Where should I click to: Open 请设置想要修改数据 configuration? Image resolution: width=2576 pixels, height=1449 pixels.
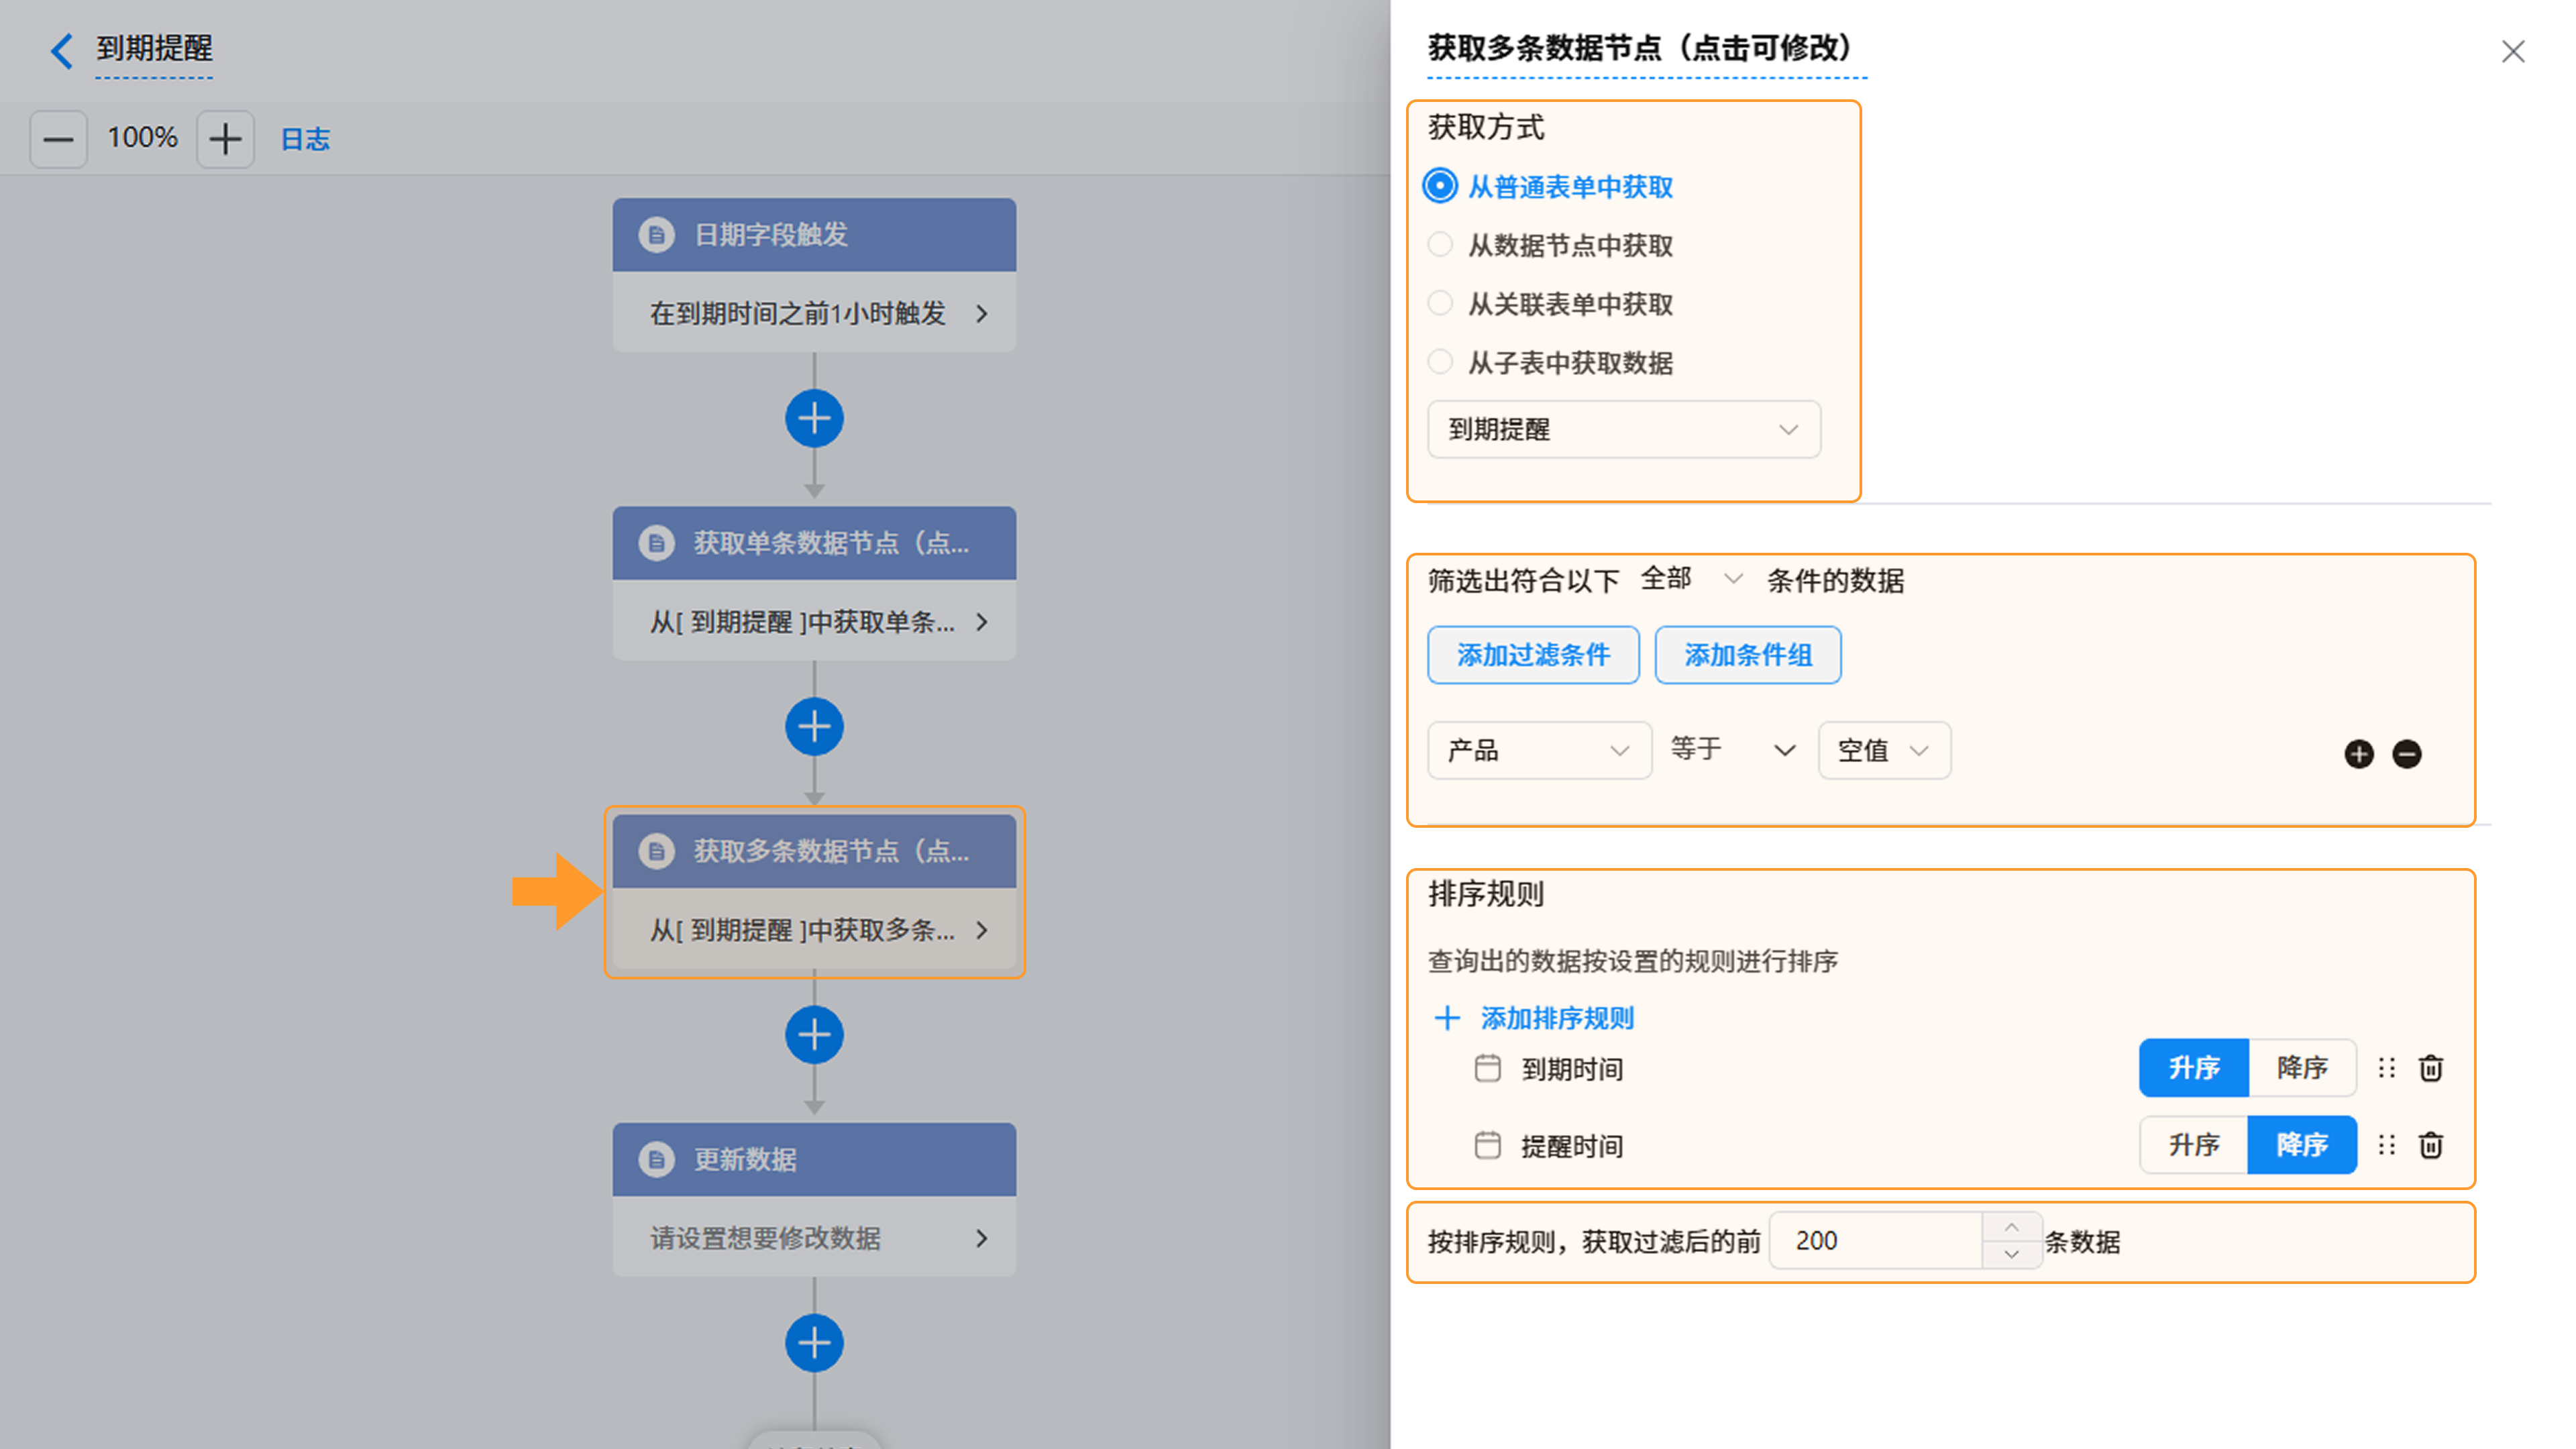pos(814,1237)
